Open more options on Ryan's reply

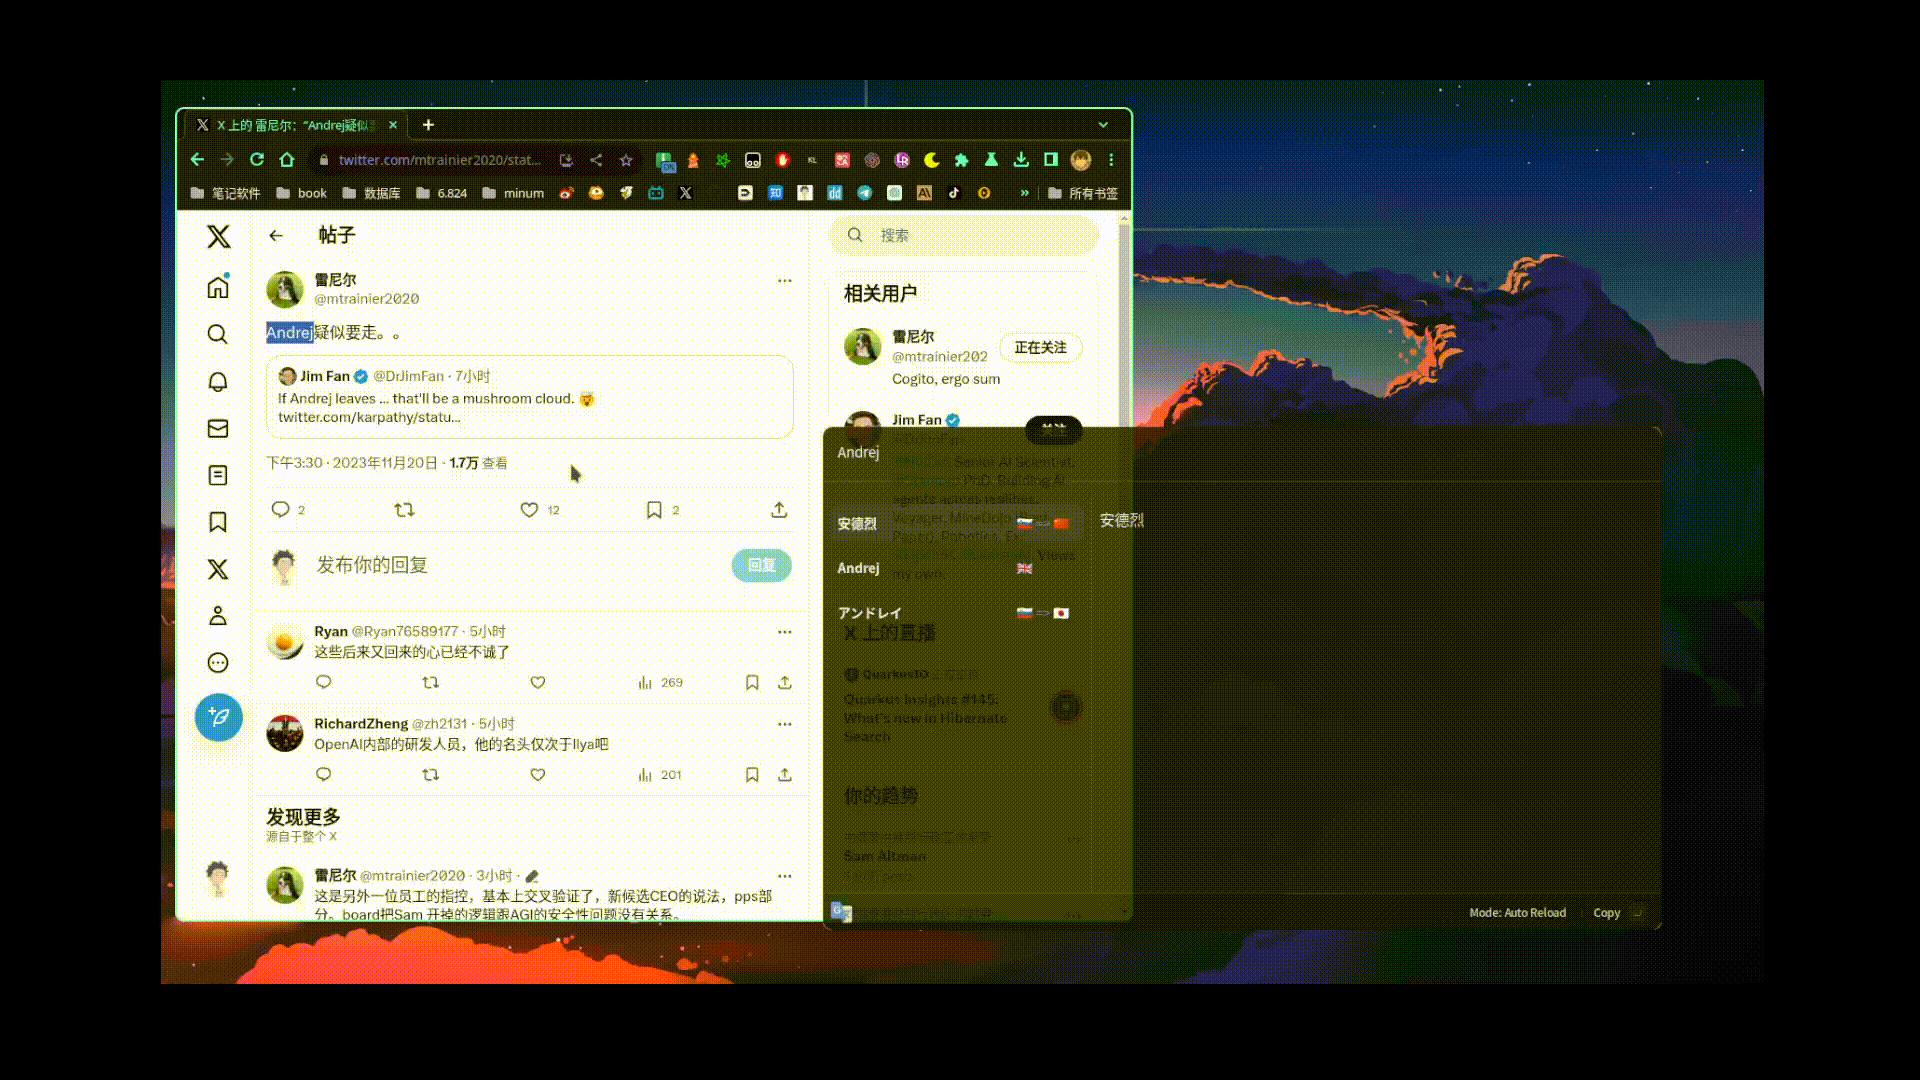click(785, 632)
